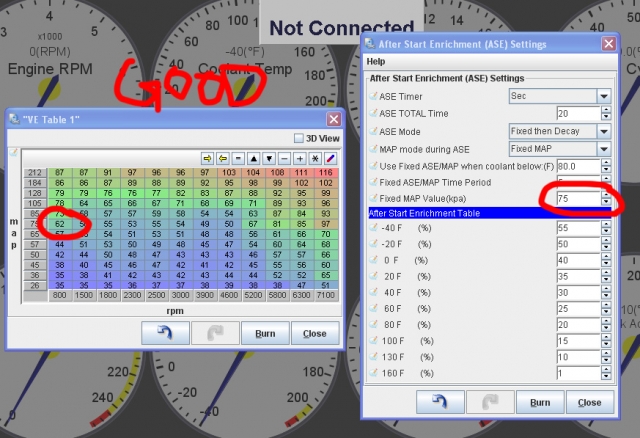This screenshot has height=438, width=640.
Task: Click the note icon beside ASE TOTAL Time
Action: (x=373, y=113)
